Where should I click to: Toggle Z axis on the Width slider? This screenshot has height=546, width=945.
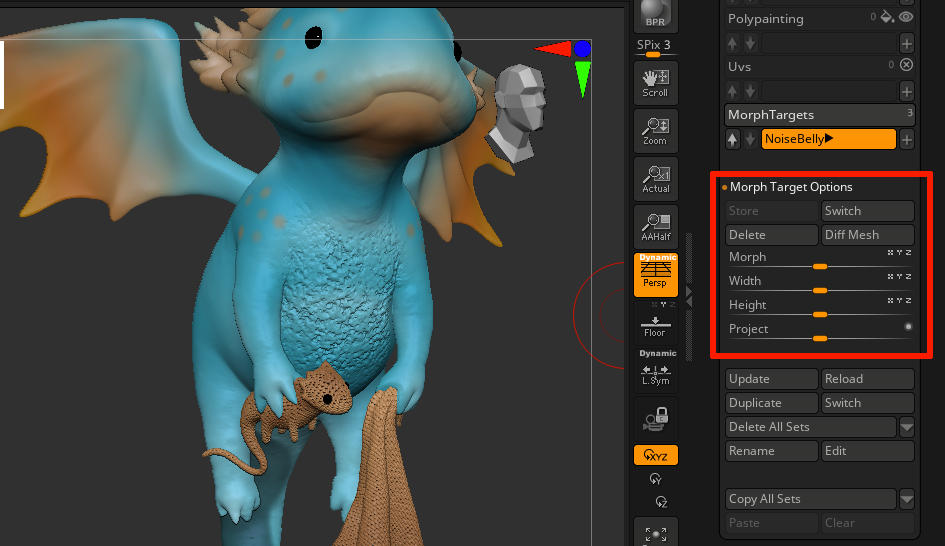[x=908, y=277]
